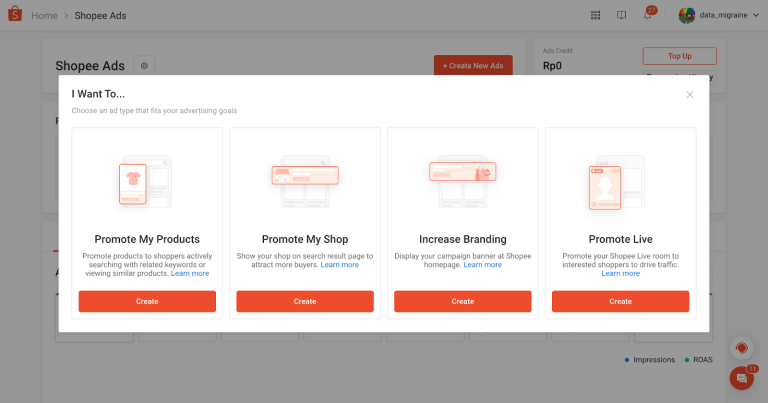Screen dimensions: 768x403
Task: Click the red support assistant icon
Action: coord(741,348)
